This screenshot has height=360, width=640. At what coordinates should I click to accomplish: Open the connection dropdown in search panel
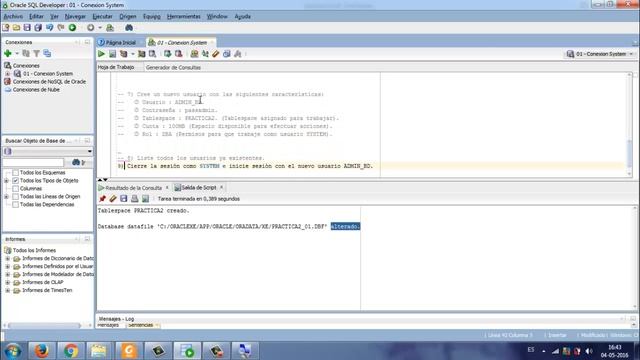point(48,151)
